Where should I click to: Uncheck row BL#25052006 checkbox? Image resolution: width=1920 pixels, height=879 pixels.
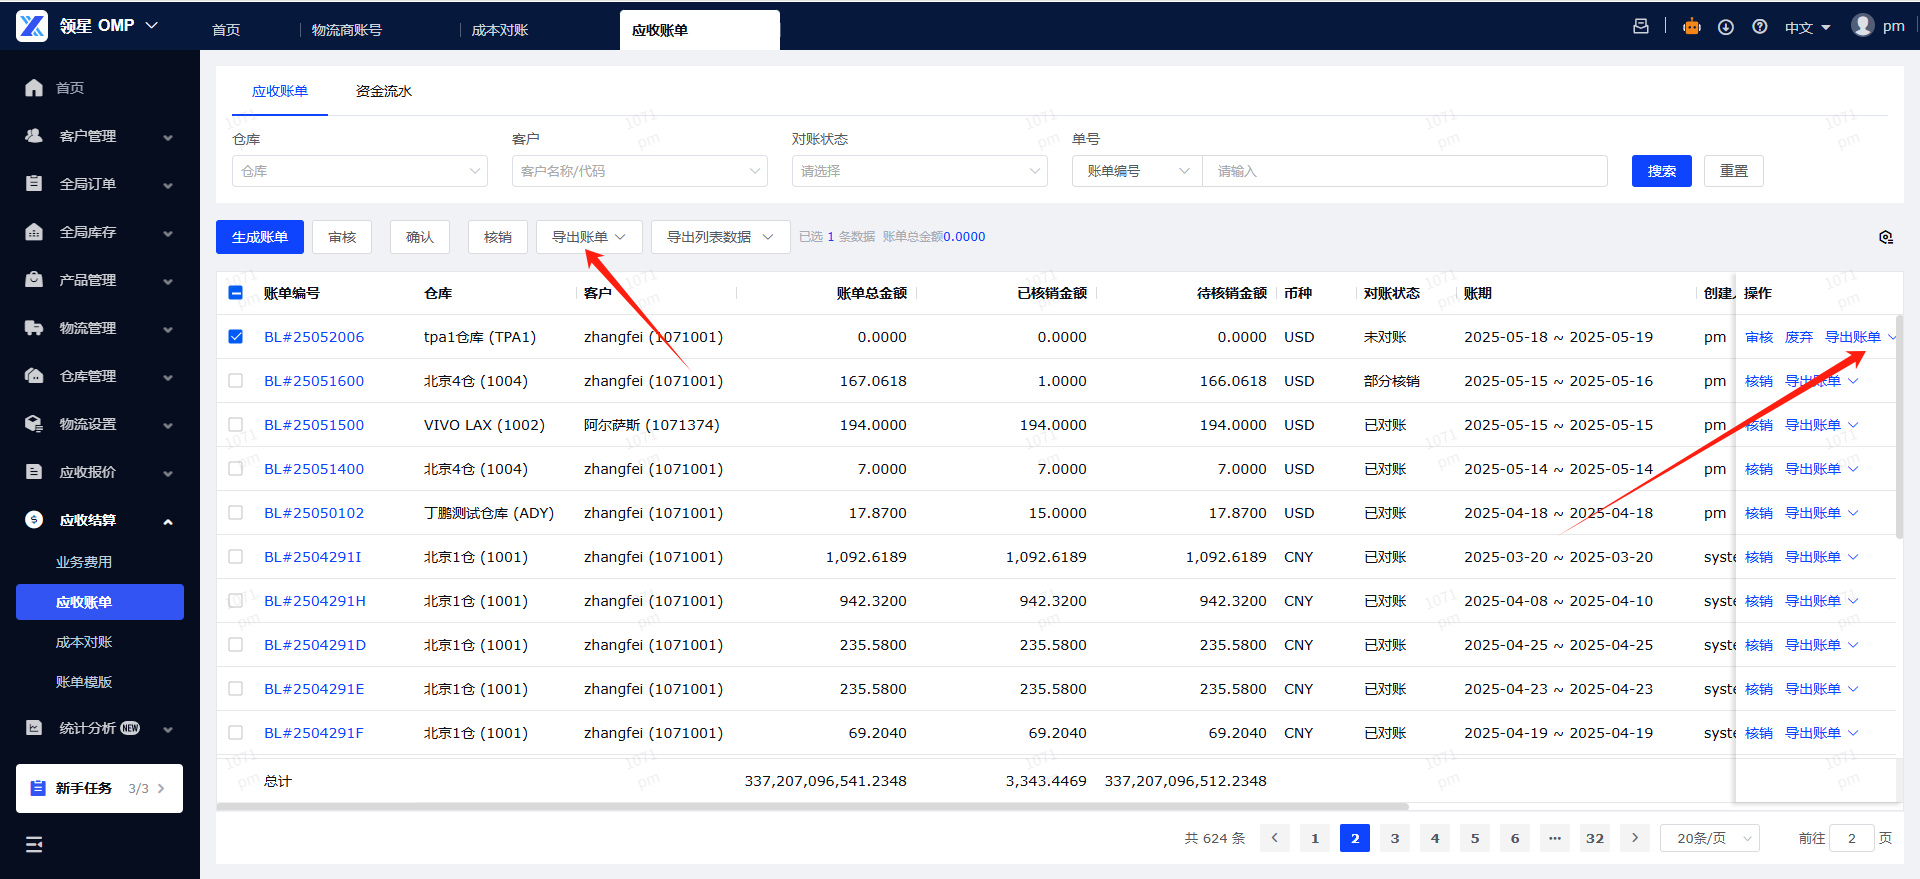click(x=236, y=337)
